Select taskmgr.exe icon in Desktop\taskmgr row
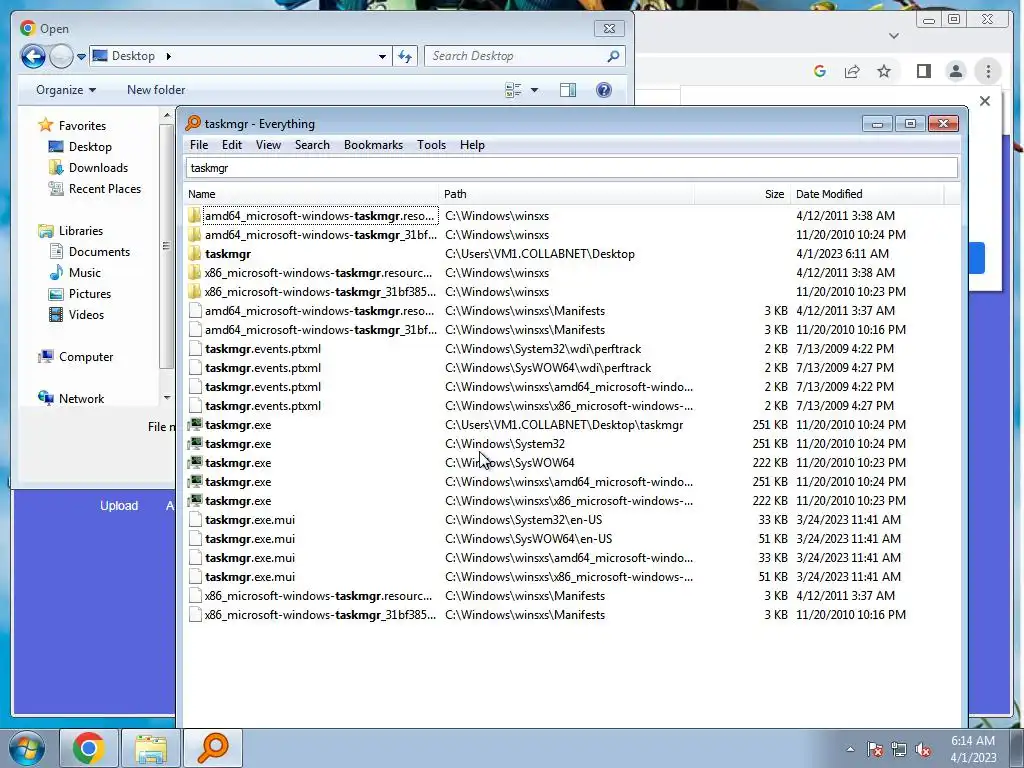The image size is (1024, 768). [195, 424]
